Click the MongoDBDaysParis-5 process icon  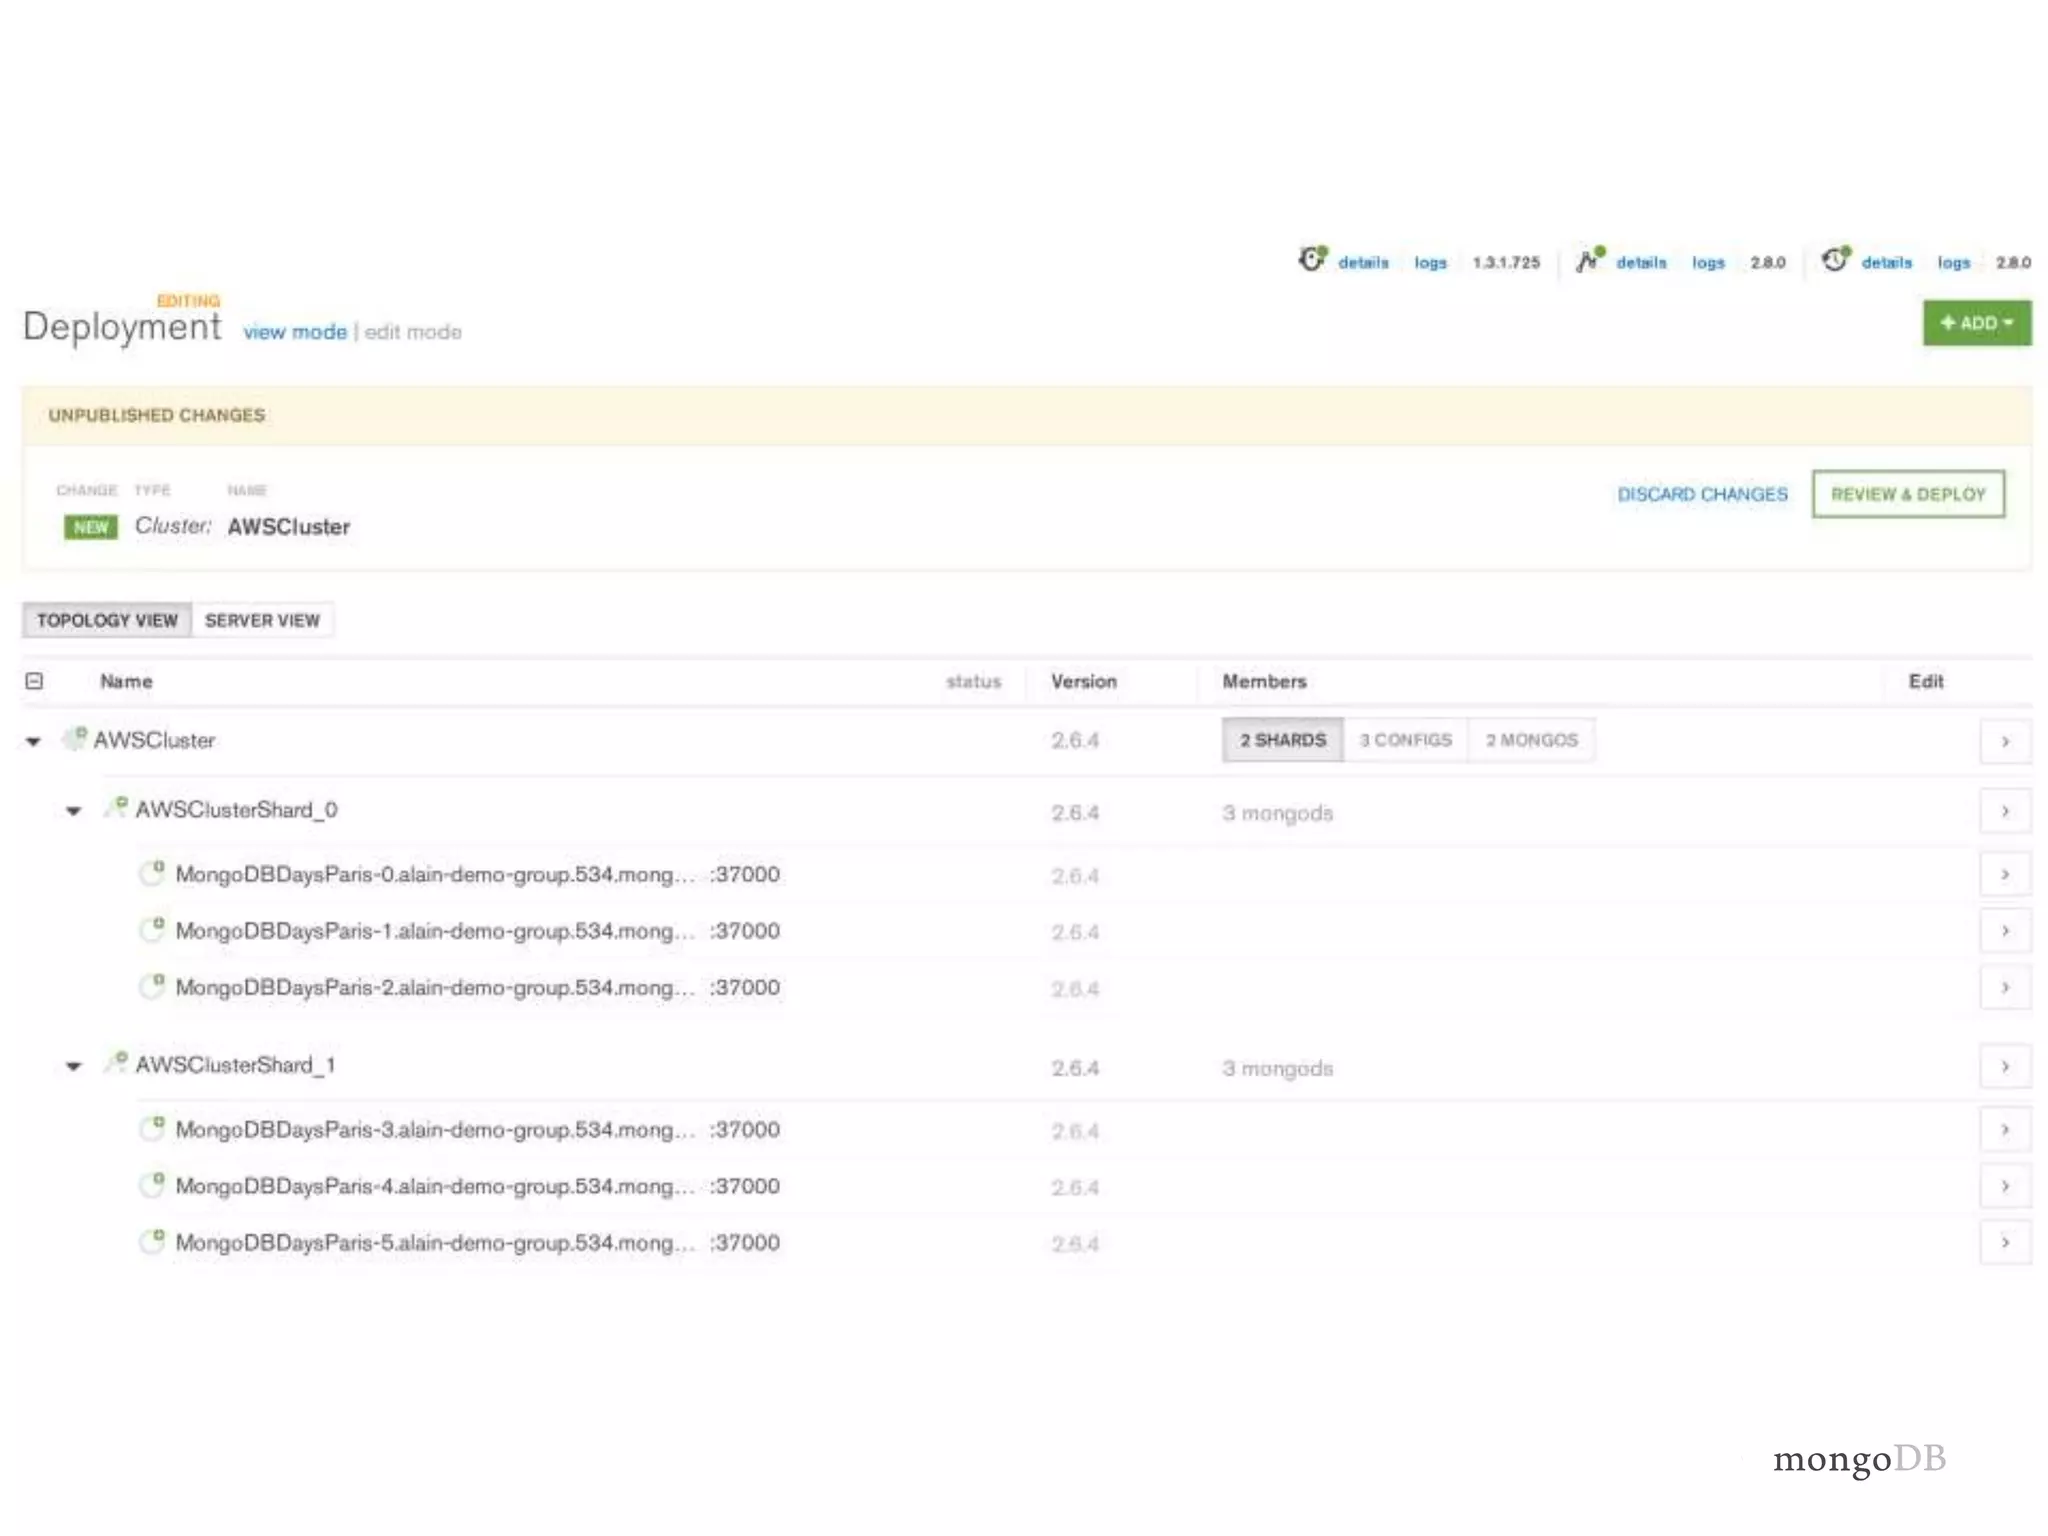pyautogui.click(x=152, y=1241)
